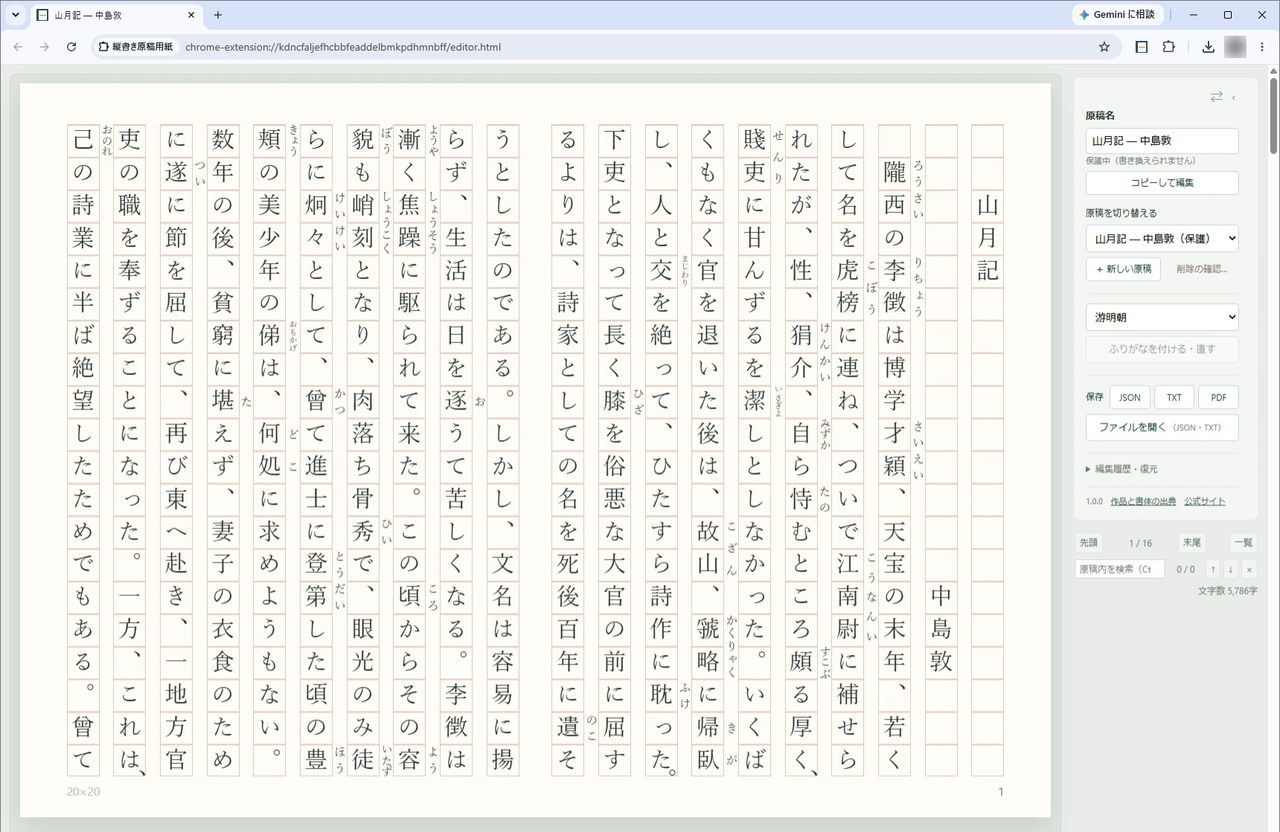Click the 縦書き原稿用紙 site info chip
Viewport: 1280px width, 832px height.
pyautogui.click(x=136, y=47)
